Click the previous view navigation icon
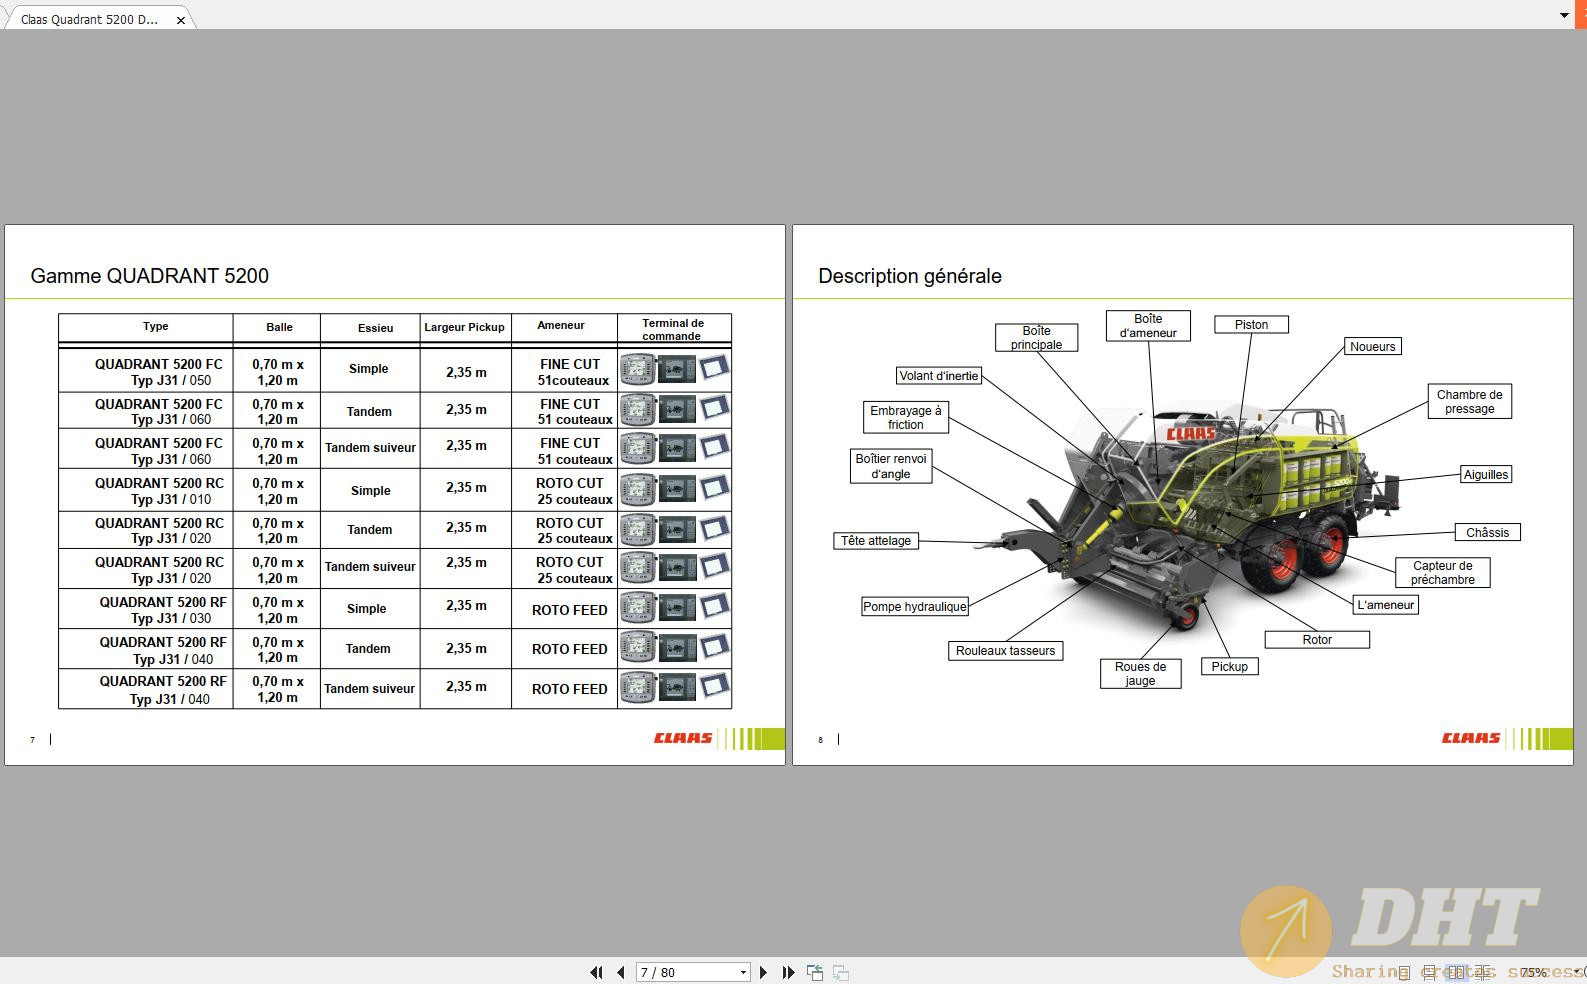 (x=815, y=972)
